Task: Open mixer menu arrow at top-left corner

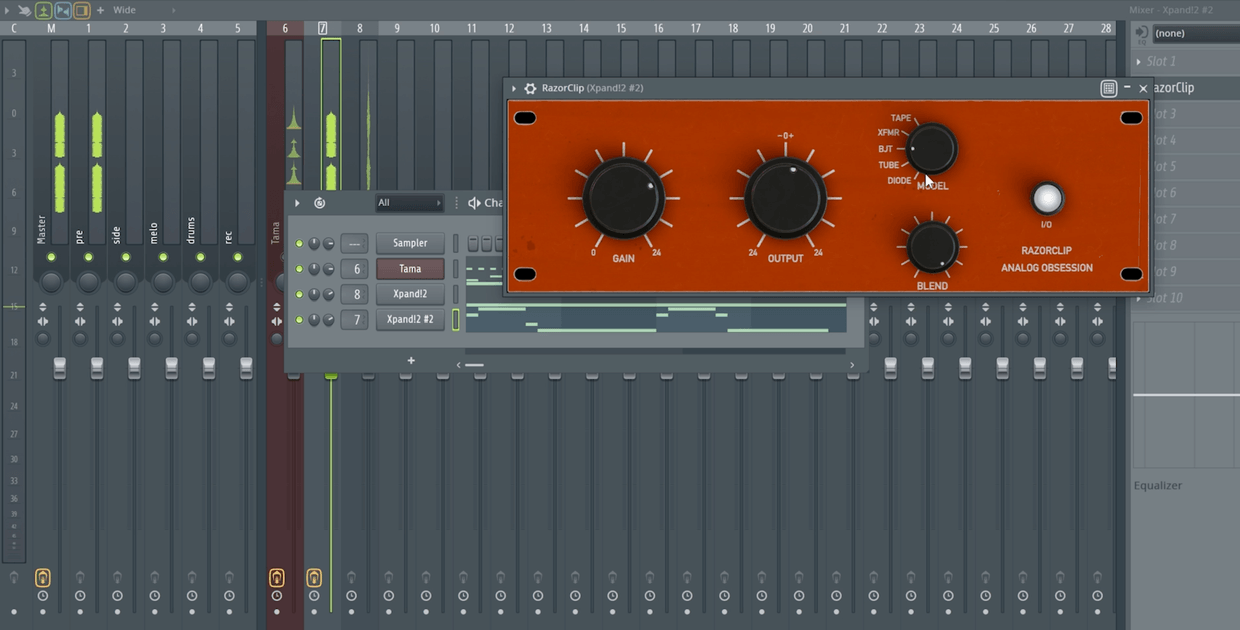Action: [8, 10]
